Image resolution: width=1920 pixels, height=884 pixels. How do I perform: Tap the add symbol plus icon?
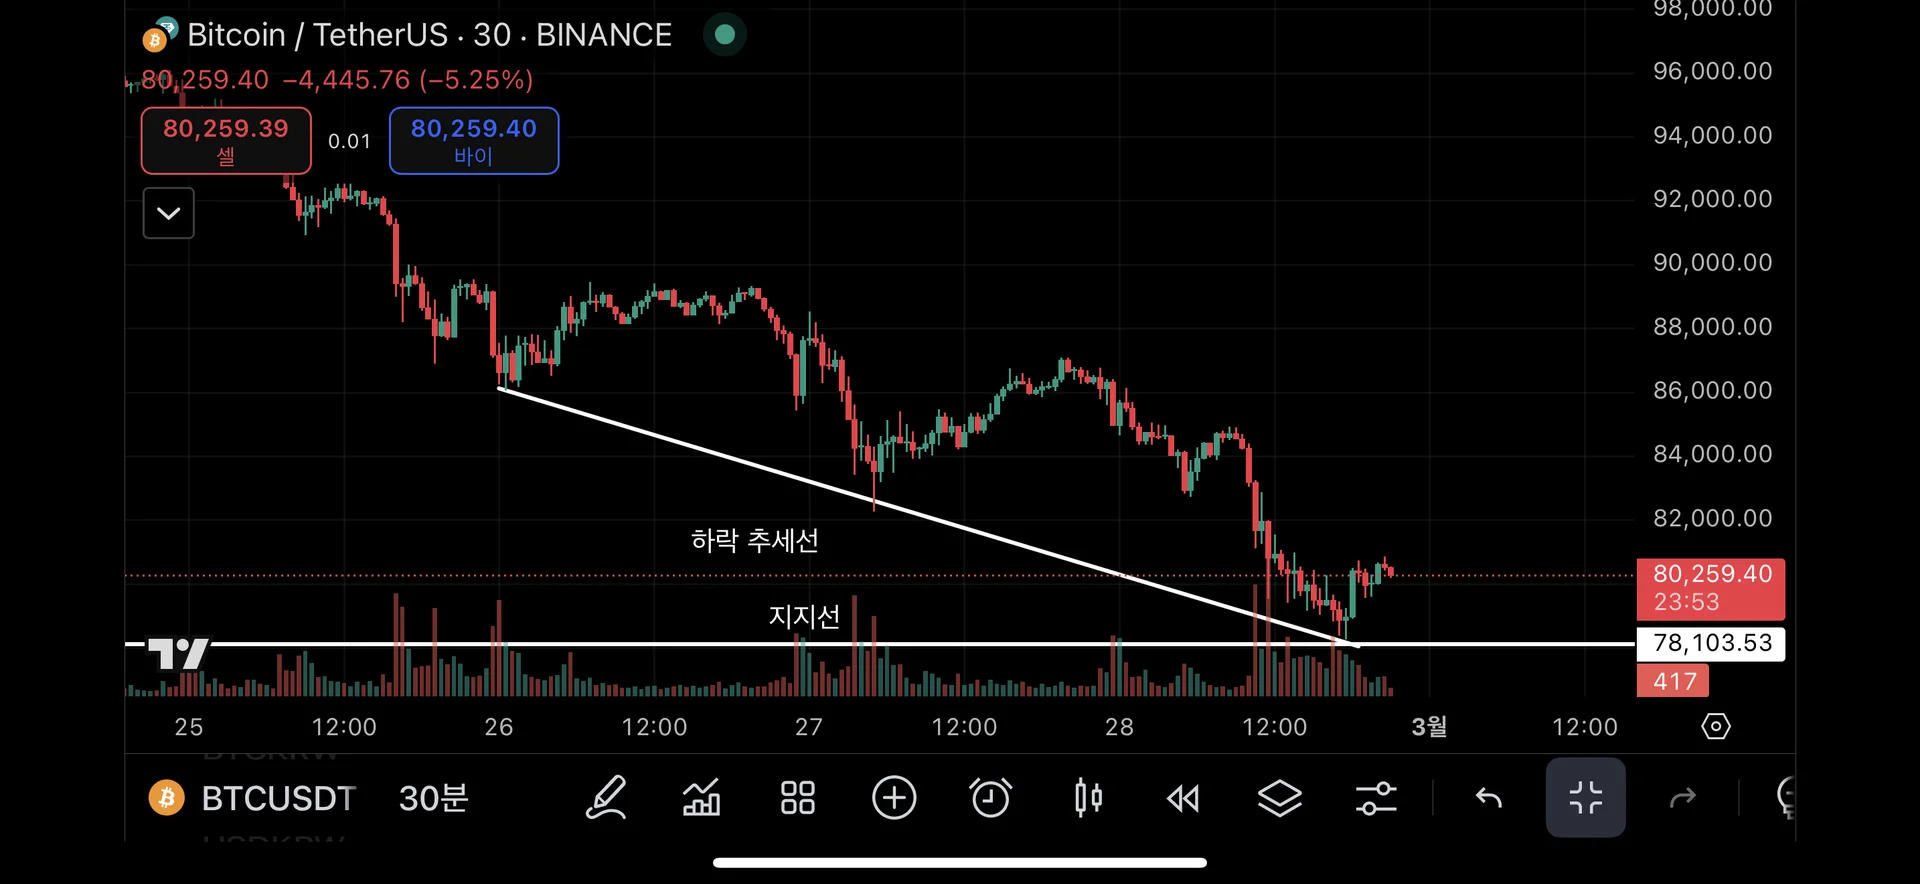point(894,798)
